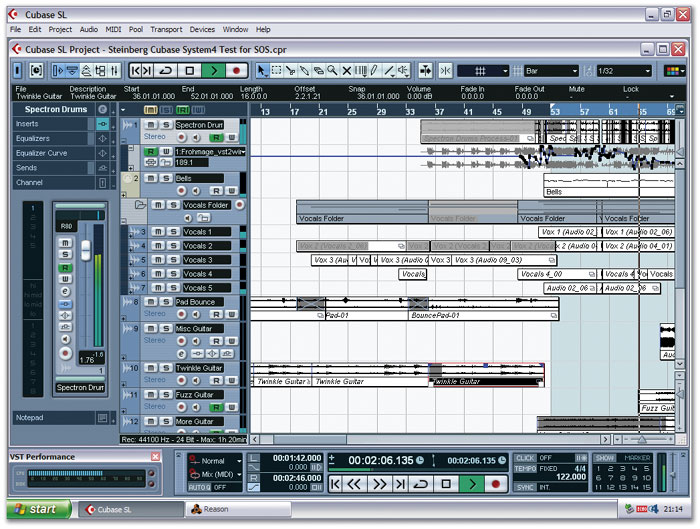700x529 pixels.
Task: Open the Transport menu
Action: point(166,30)
